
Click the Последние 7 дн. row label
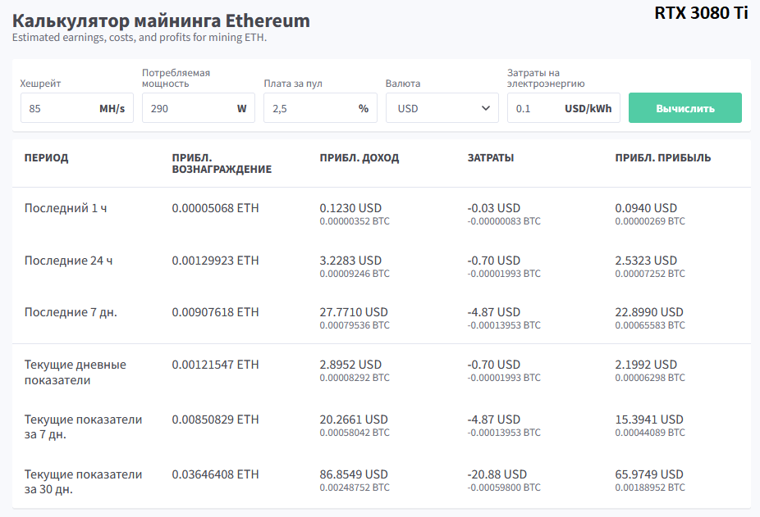click(x=70, y=312)
